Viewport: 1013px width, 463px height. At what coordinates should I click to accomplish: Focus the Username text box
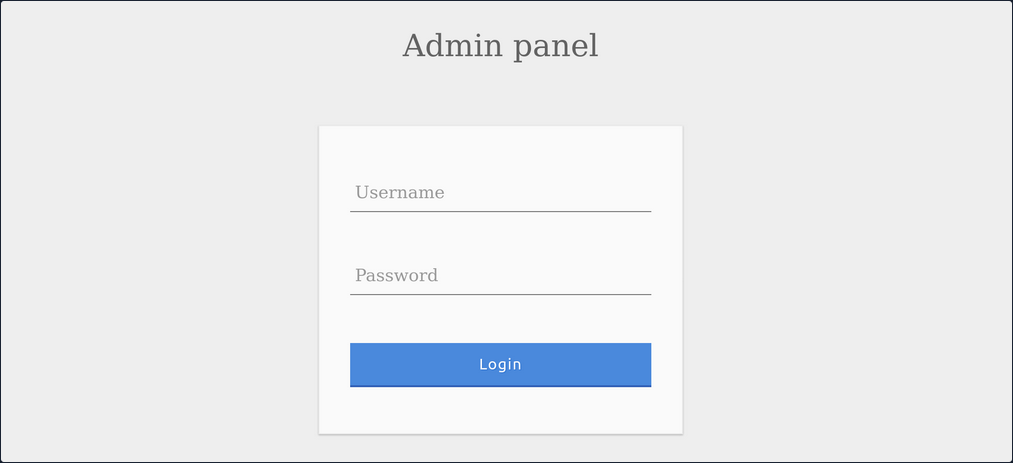500,193
